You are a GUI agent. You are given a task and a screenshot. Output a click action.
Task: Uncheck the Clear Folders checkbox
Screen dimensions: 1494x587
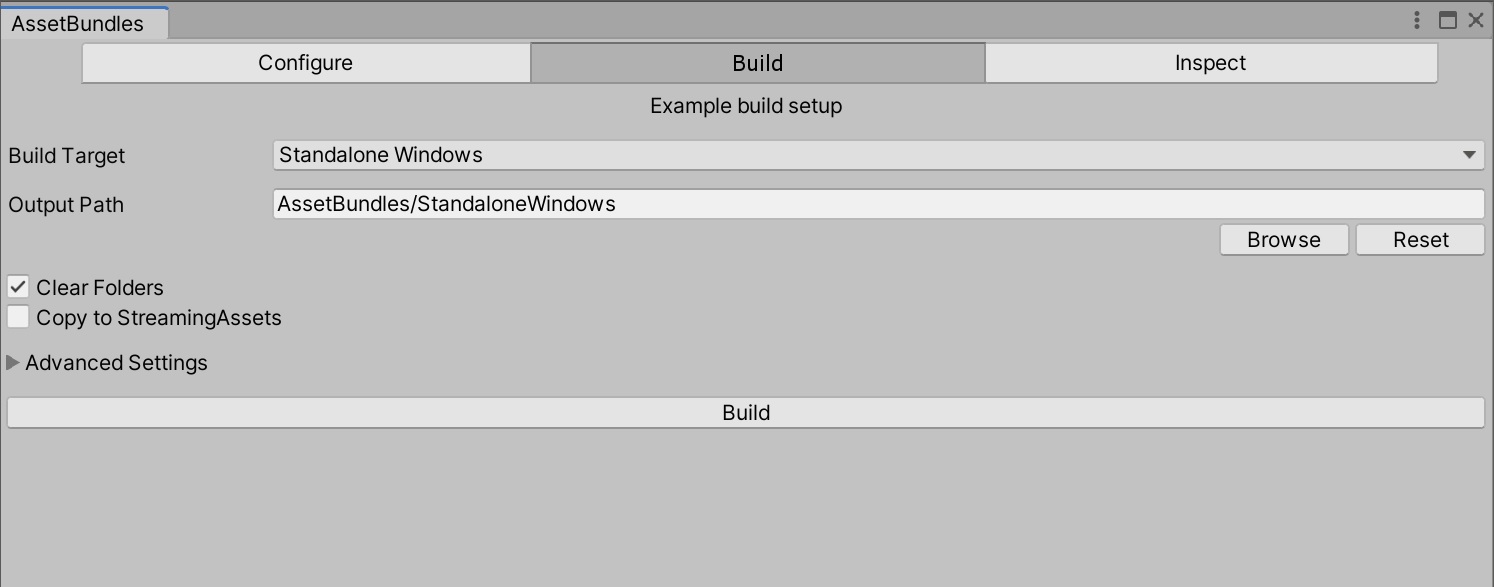18,288
